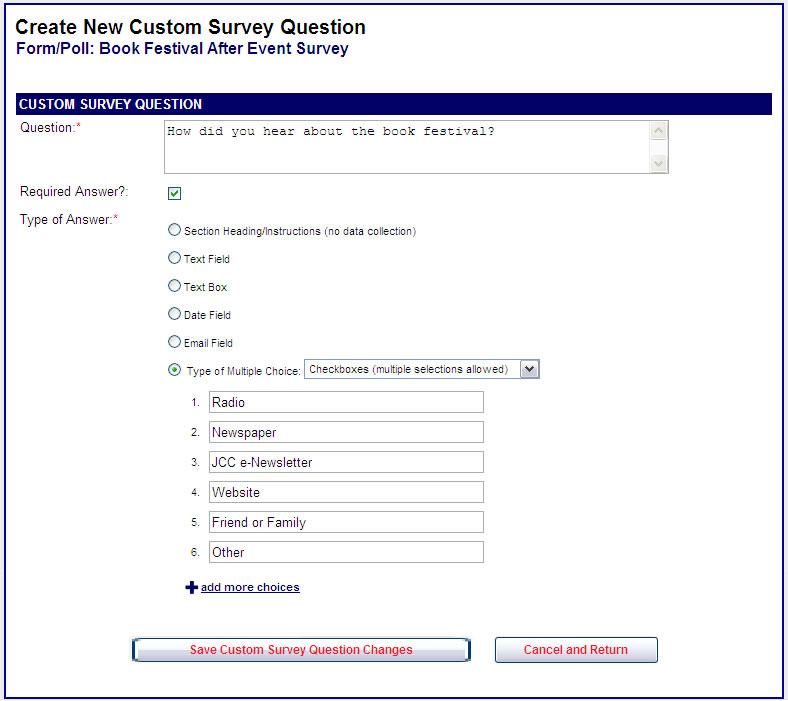Click into the Question text area

click(x=406, y=147)
